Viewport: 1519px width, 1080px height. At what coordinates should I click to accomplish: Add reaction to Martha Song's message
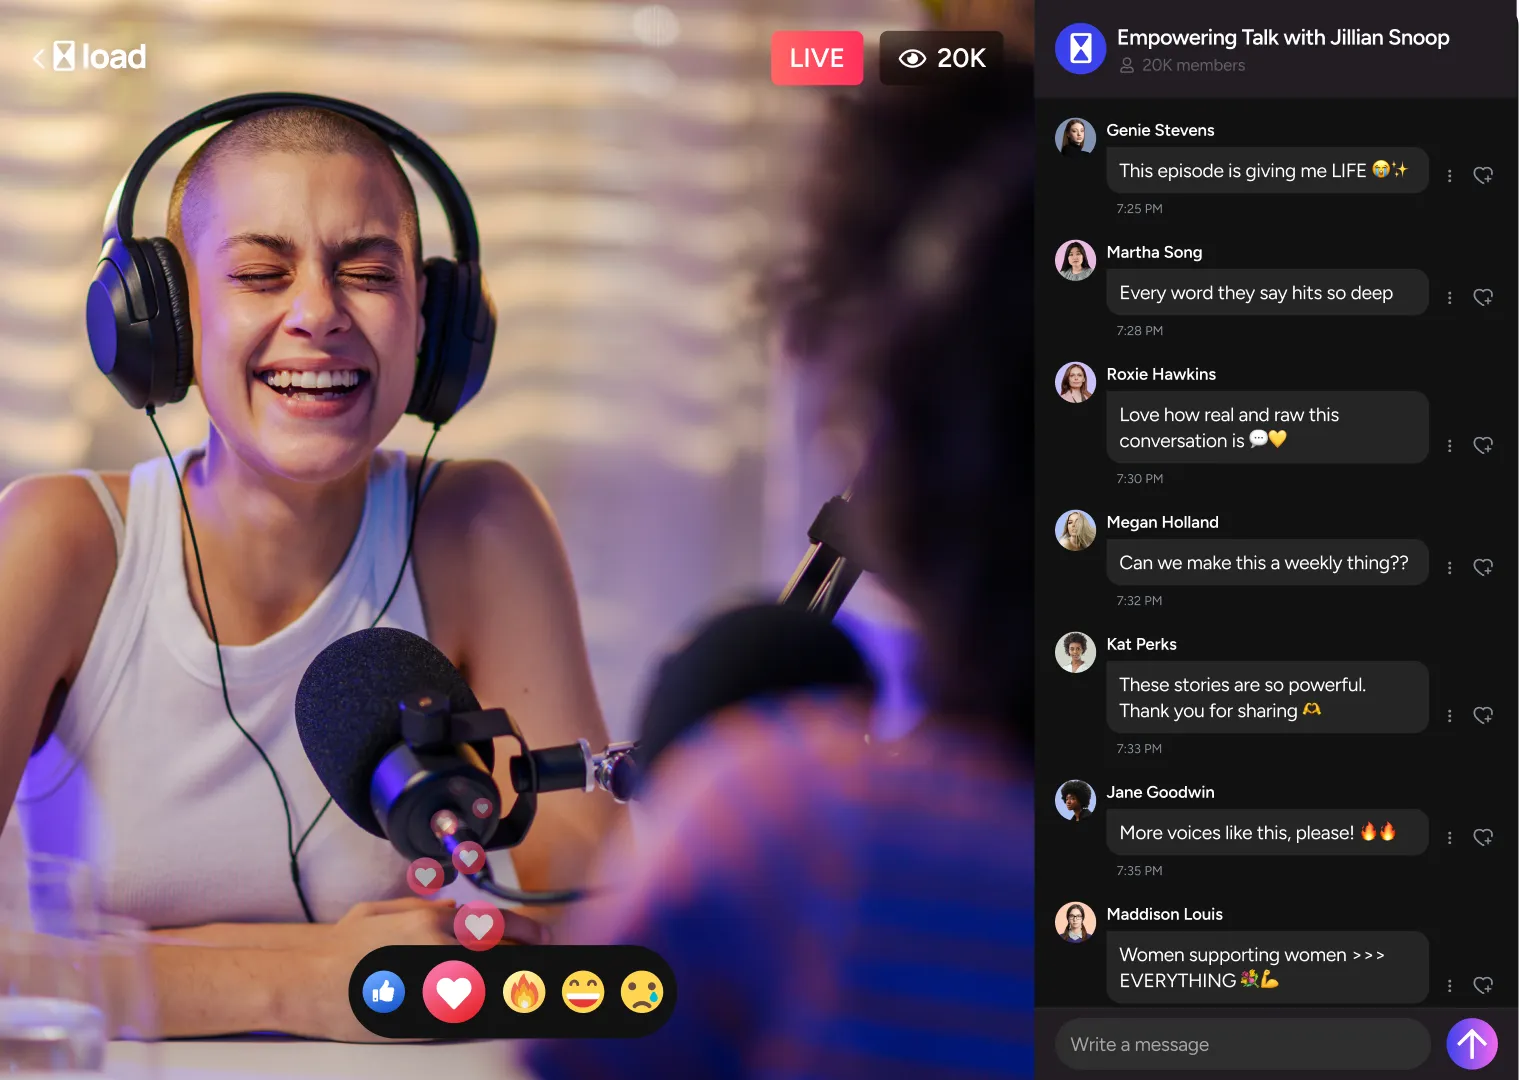1483,297
